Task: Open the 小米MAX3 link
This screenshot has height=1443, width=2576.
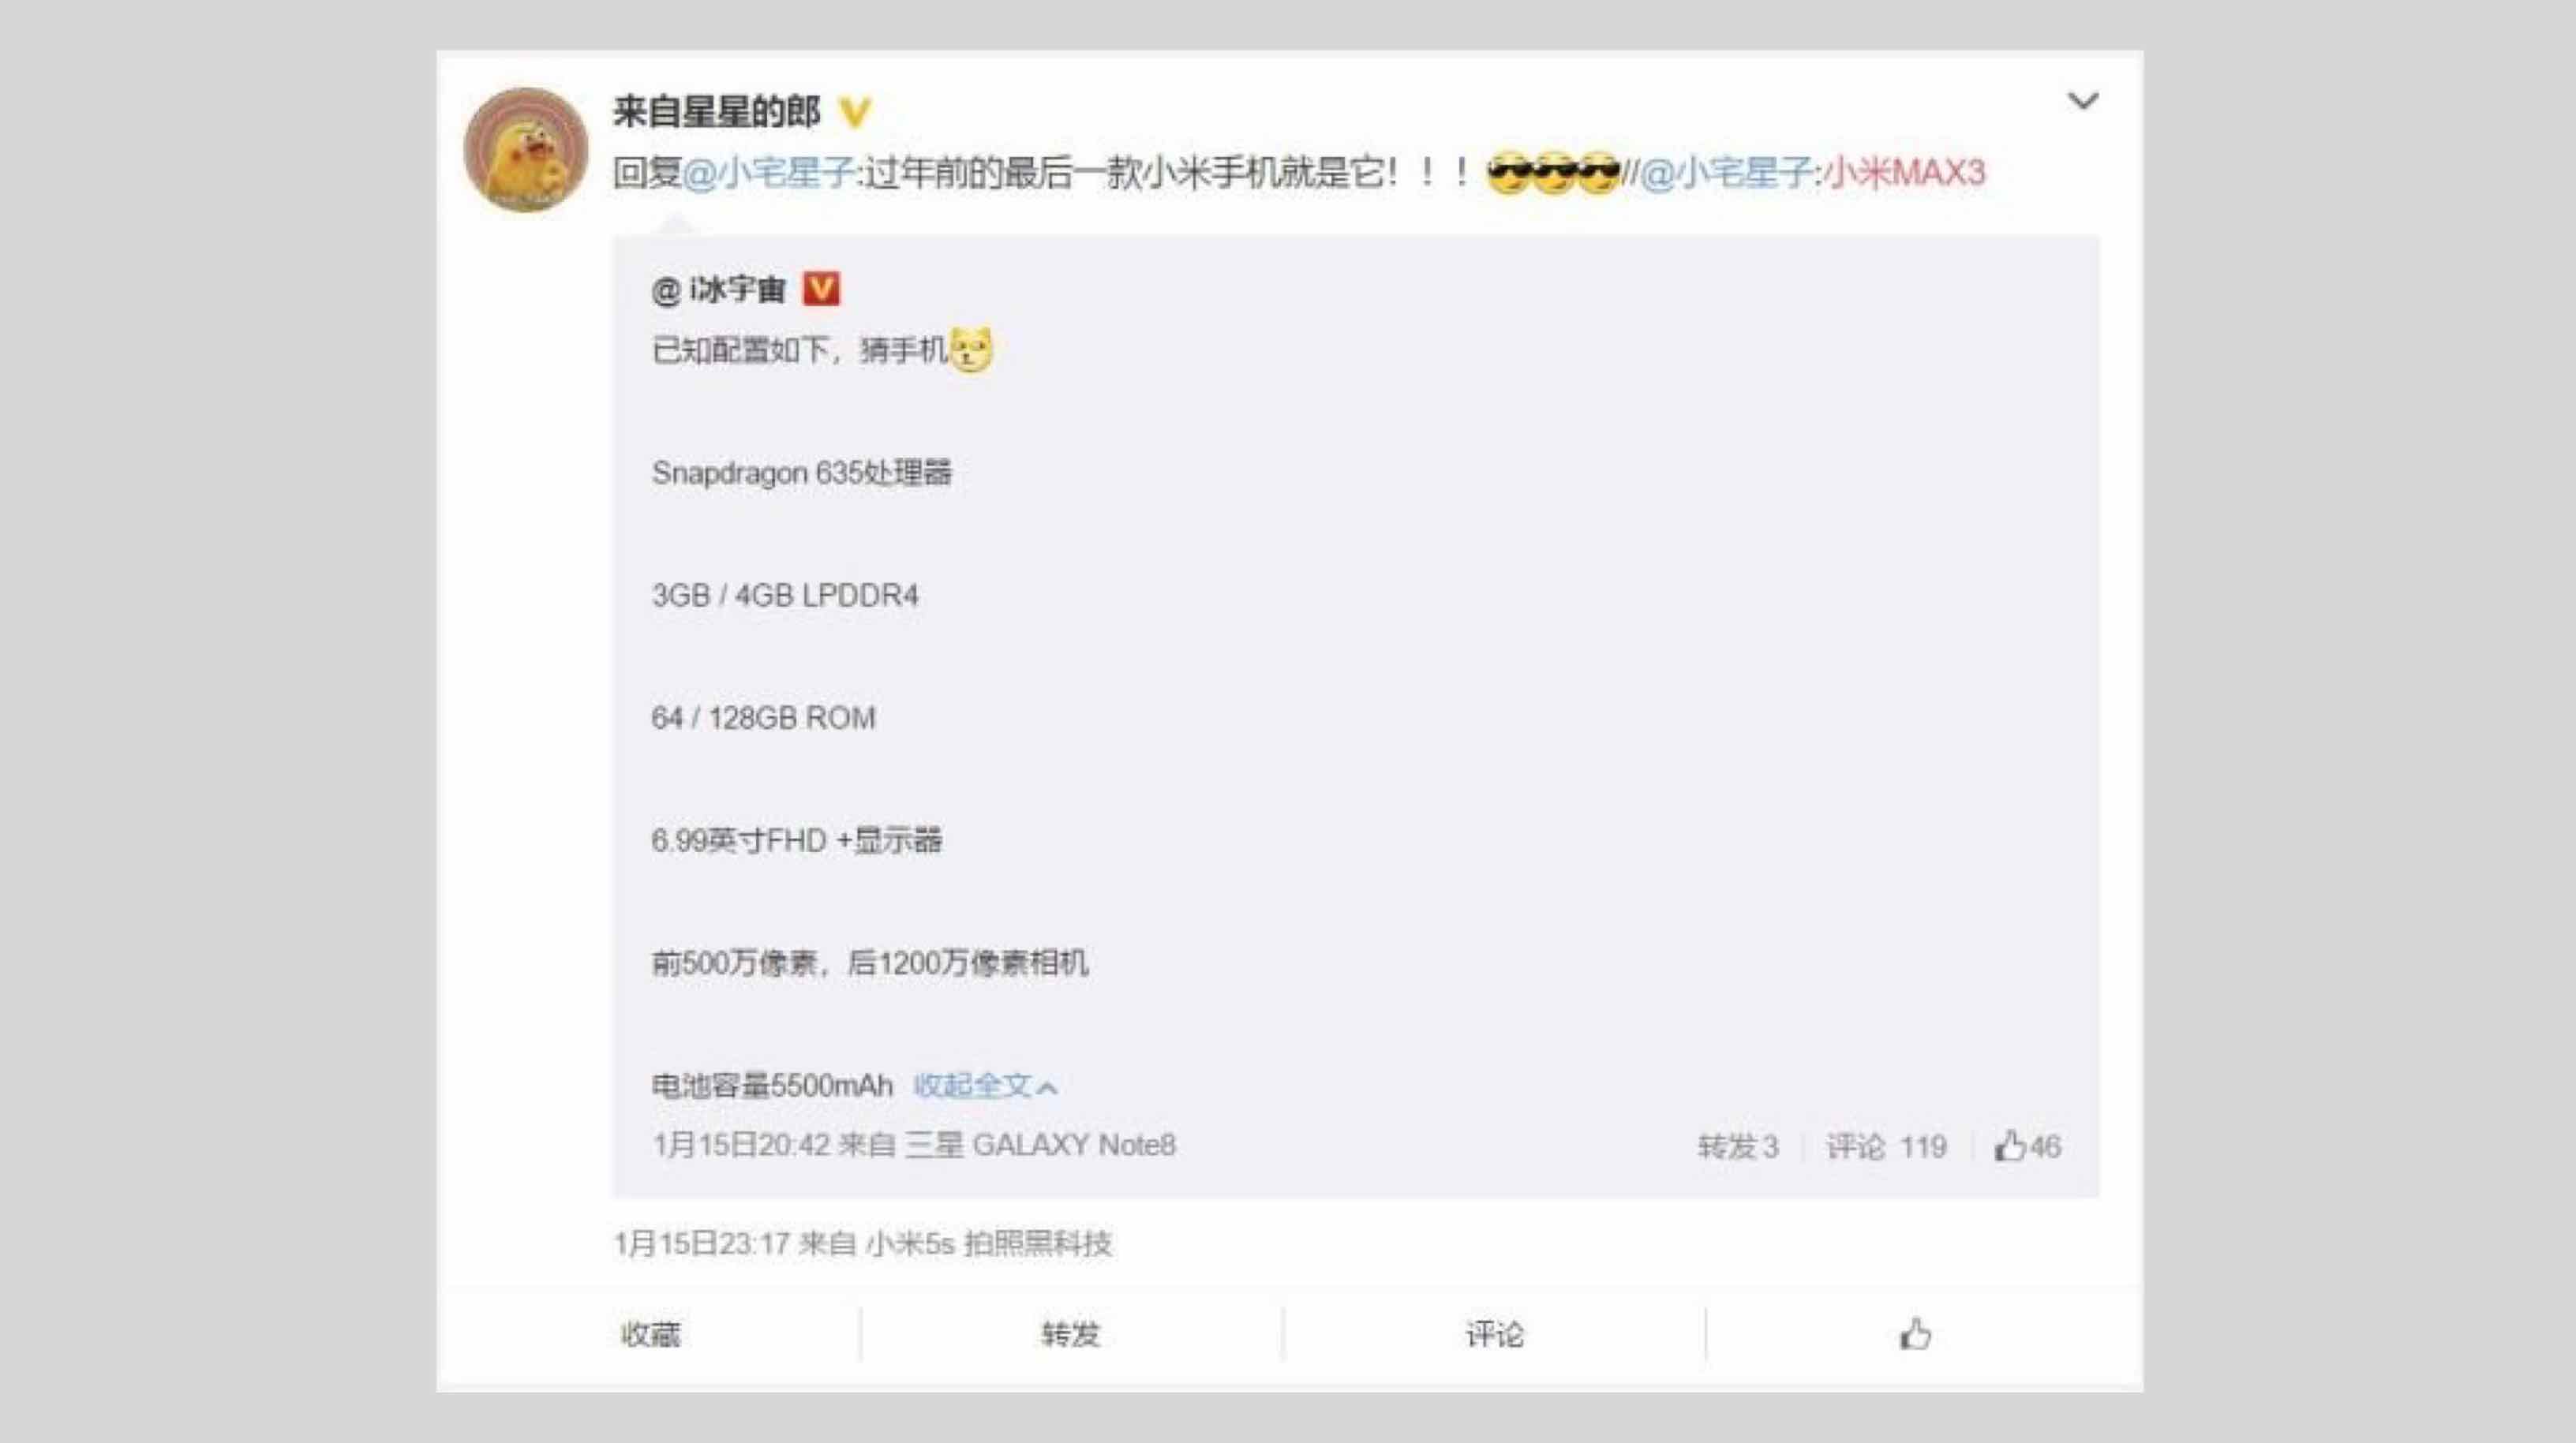Action: point(1905,173)
